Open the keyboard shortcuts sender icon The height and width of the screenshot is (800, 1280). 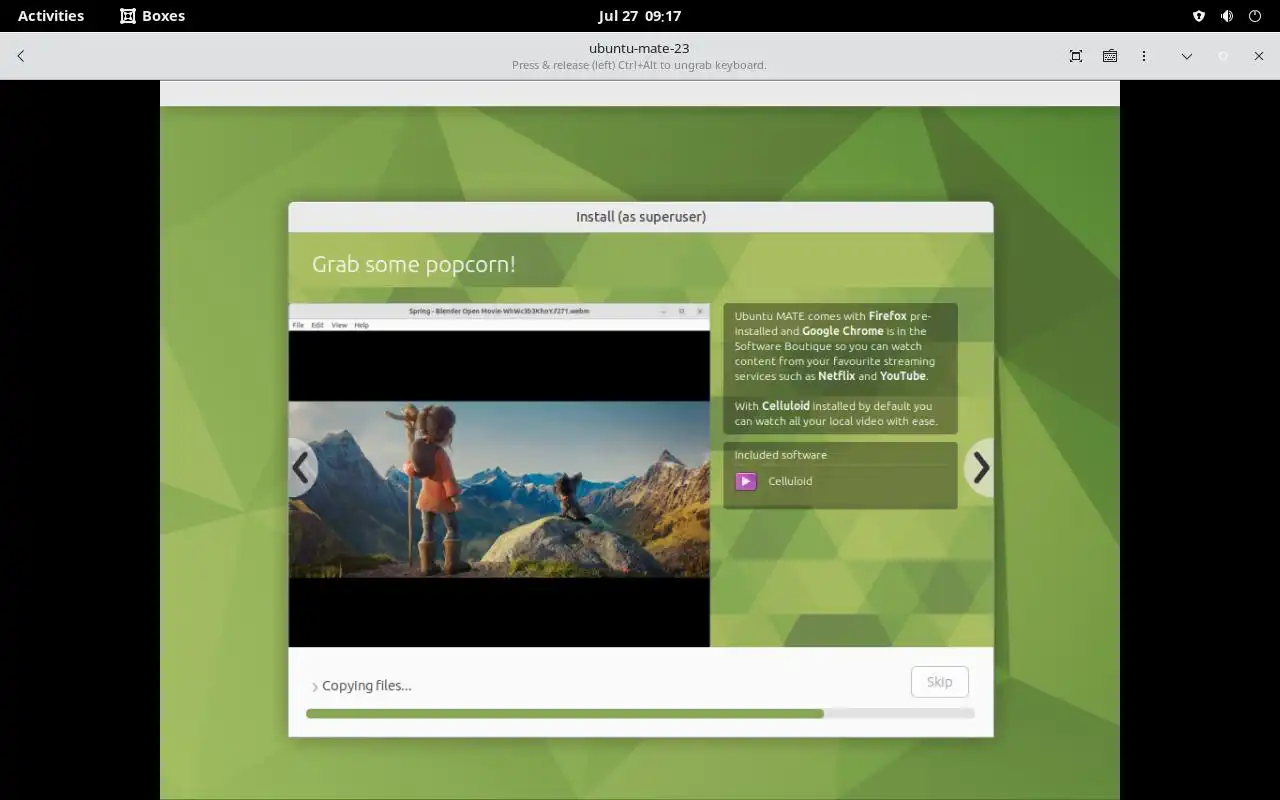[x=1110, y=56]
